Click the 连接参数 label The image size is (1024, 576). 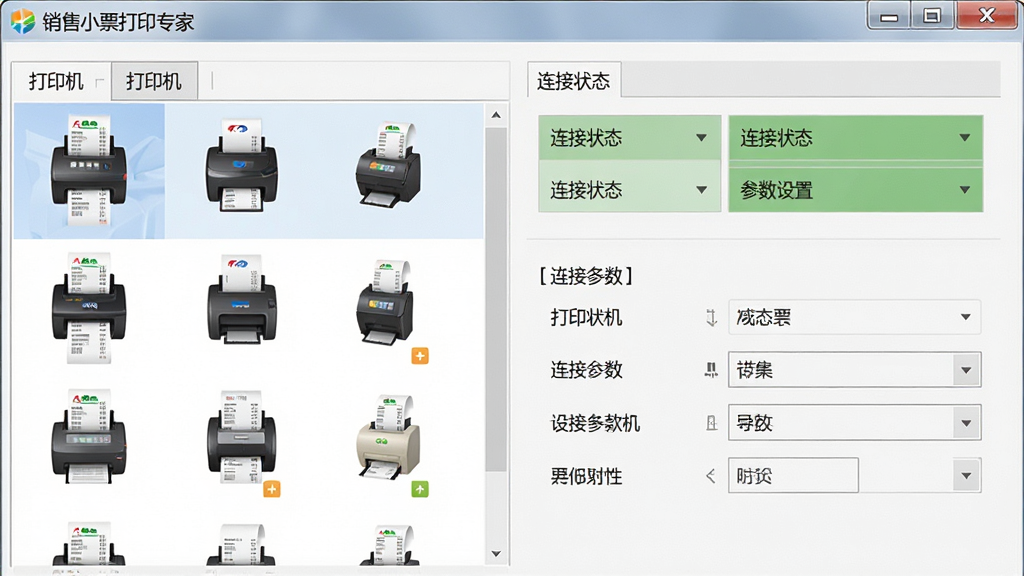pos(586,370)
